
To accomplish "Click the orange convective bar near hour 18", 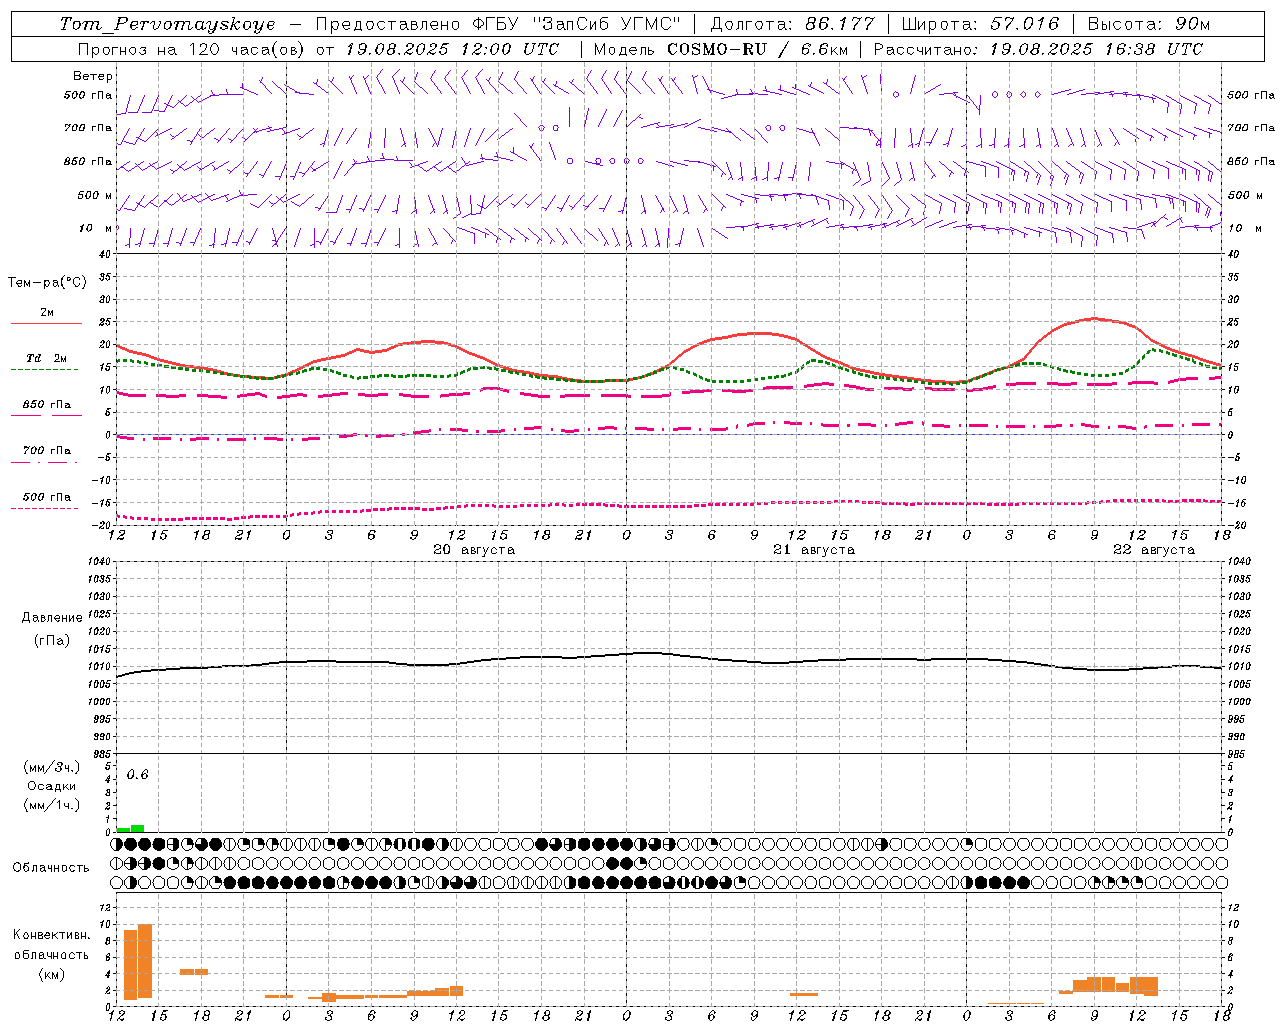I will [x=194, y=971].
